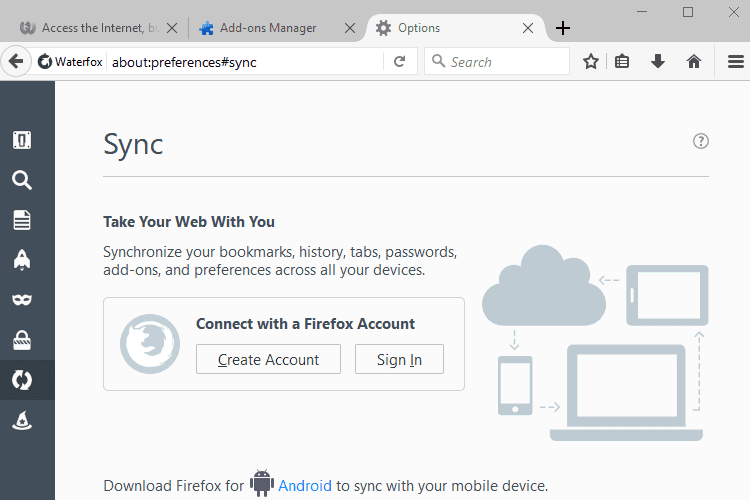Click the Sign In button
The width and height of the screenshot is (750, 500).
click(399, 359)
